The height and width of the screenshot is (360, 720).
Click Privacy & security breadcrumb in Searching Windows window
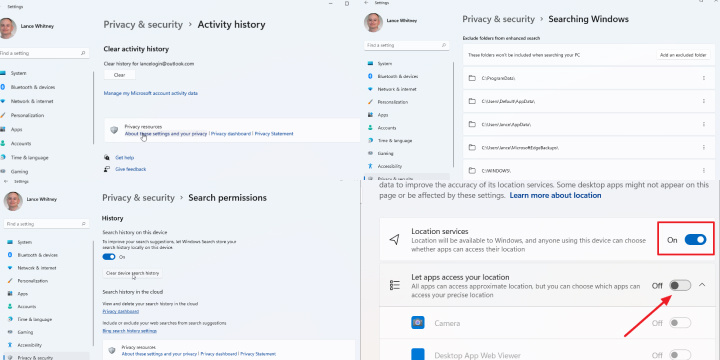click(498, 19)
